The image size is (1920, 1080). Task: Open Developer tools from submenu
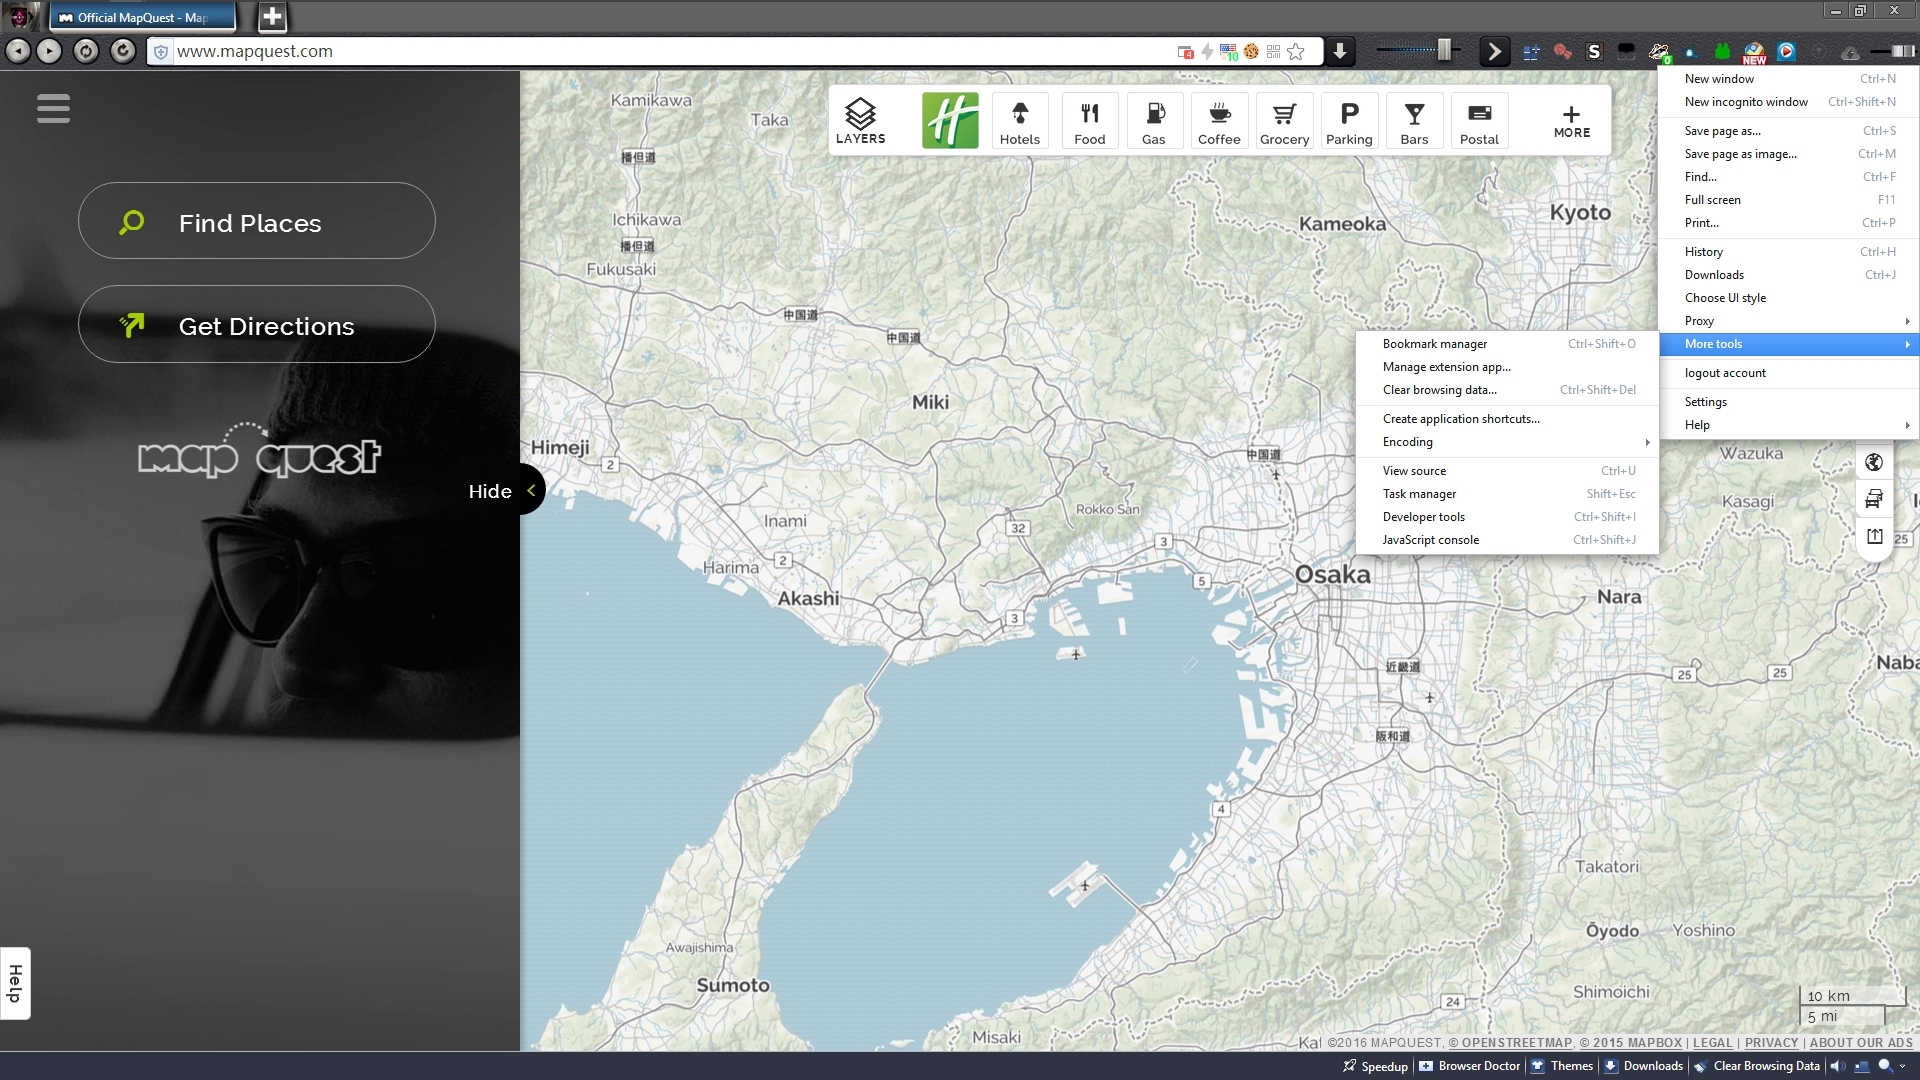1507,517
